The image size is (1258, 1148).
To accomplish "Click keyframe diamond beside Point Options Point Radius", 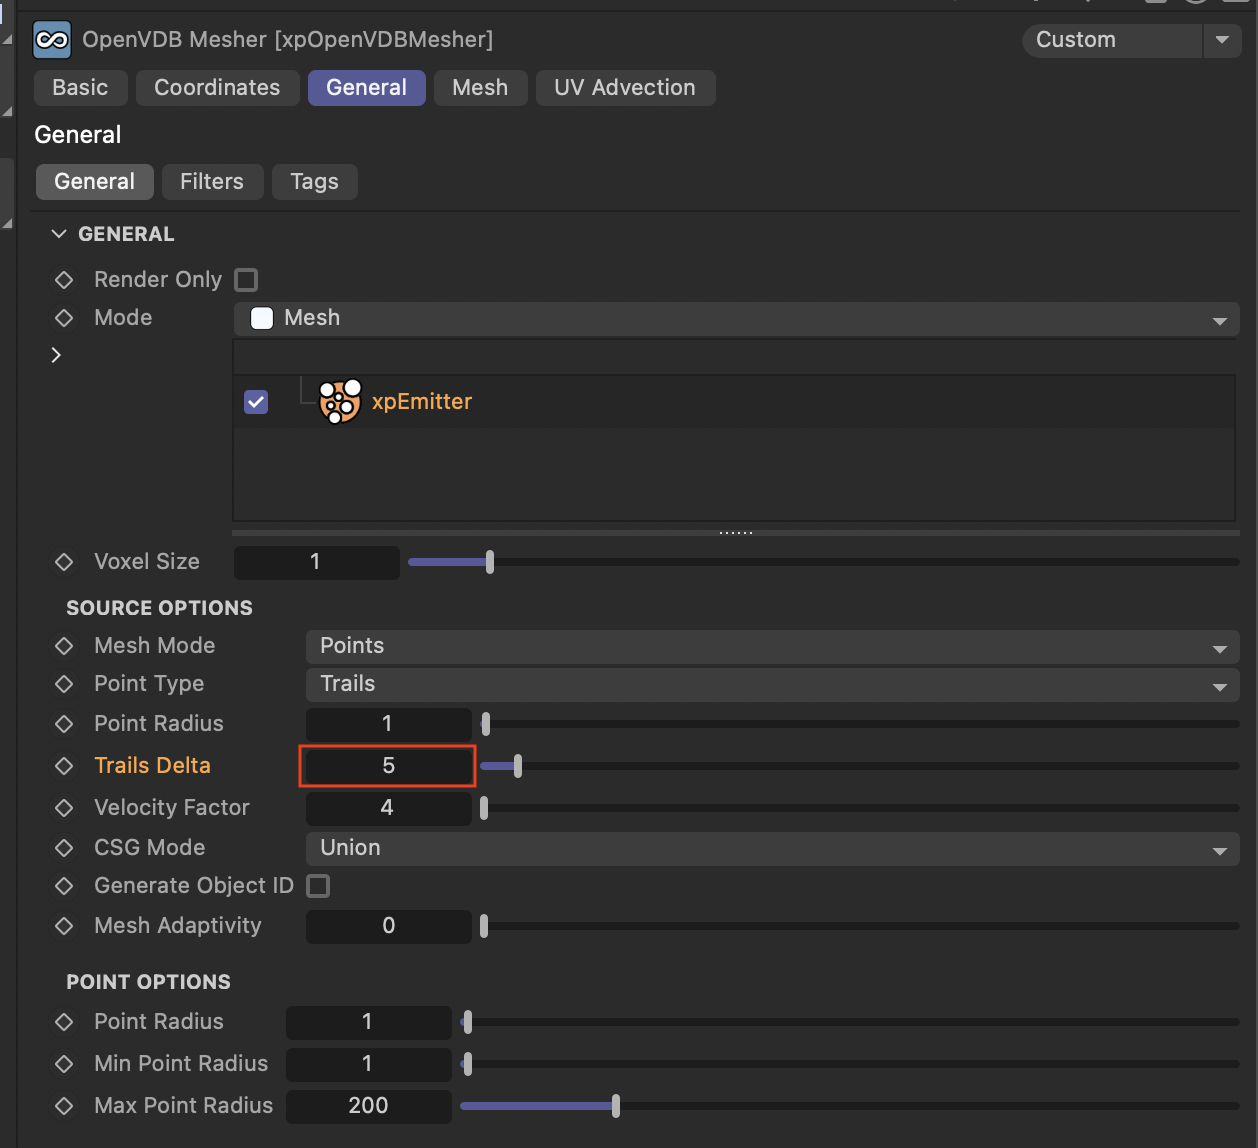I will pyautogui.click(x=64, y=1022).
